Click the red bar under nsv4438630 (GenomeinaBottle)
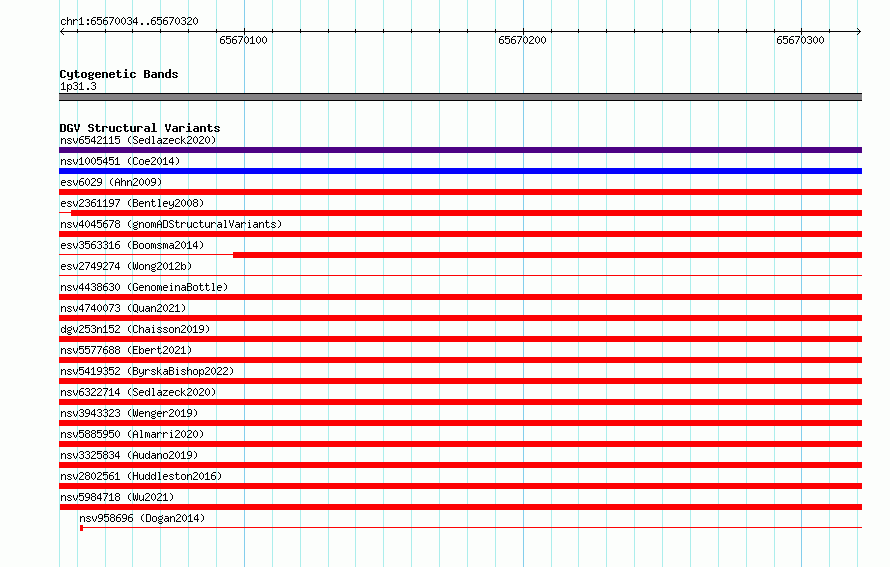The width and height of the screenshot is (890, 567). point(460,297)
